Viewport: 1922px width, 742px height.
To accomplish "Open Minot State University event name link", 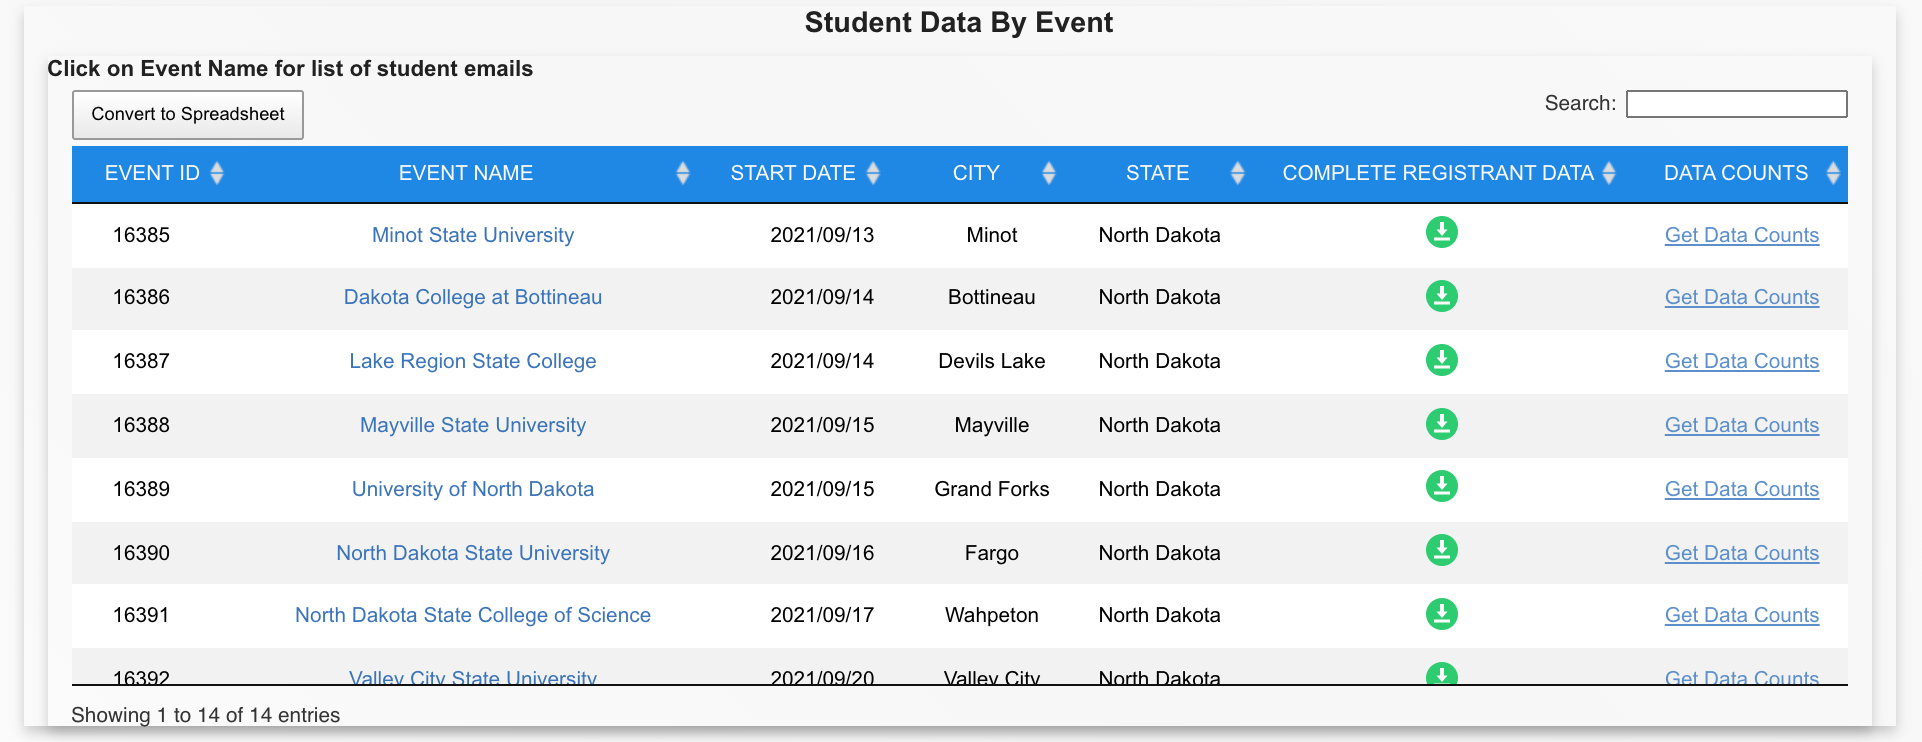I will (473, 235).
